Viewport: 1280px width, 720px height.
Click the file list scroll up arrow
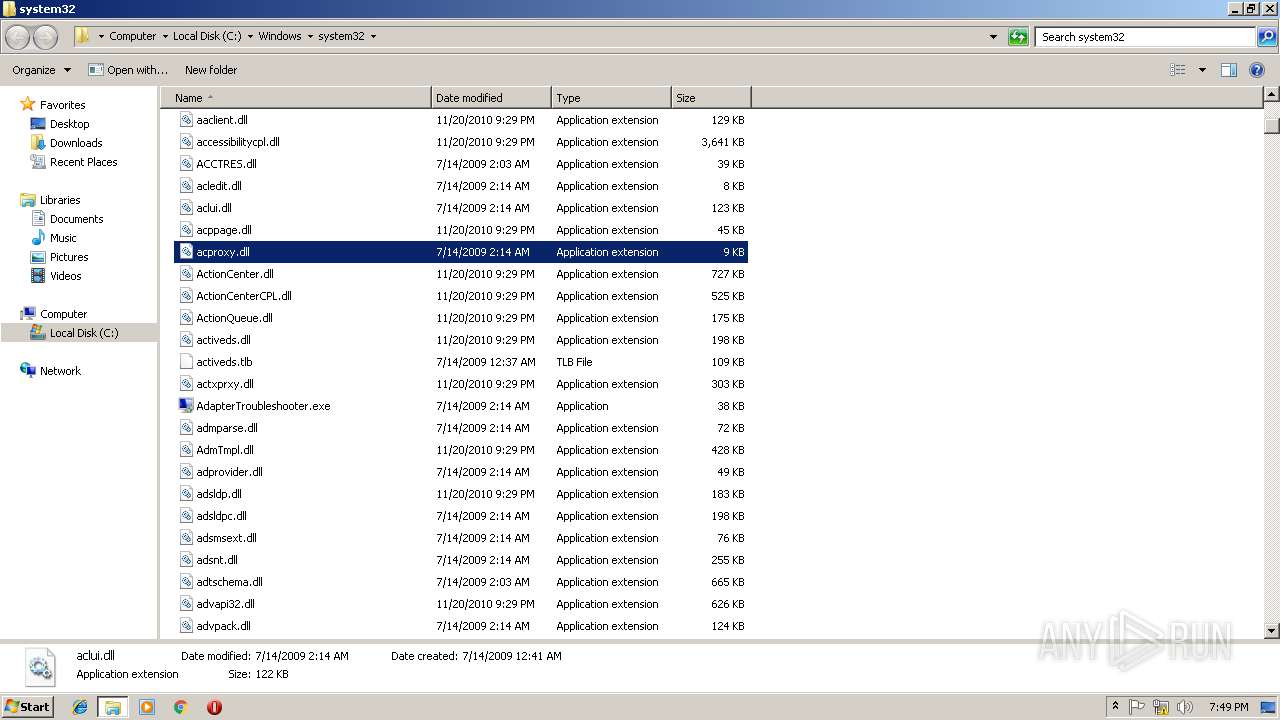coord(1272,95)
